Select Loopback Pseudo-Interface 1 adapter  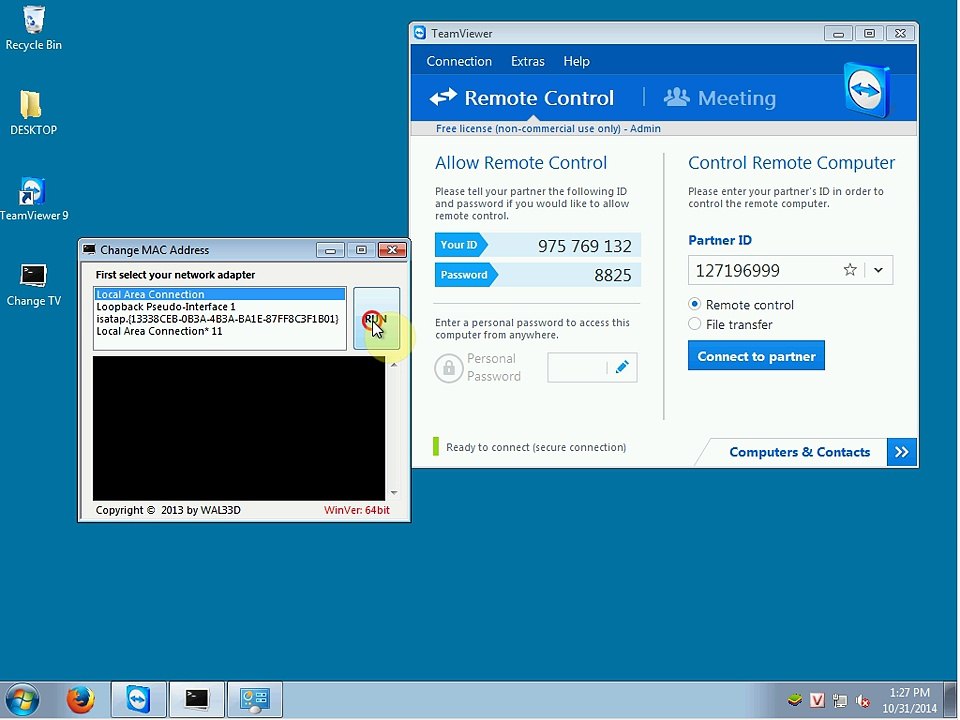point(220,307)
